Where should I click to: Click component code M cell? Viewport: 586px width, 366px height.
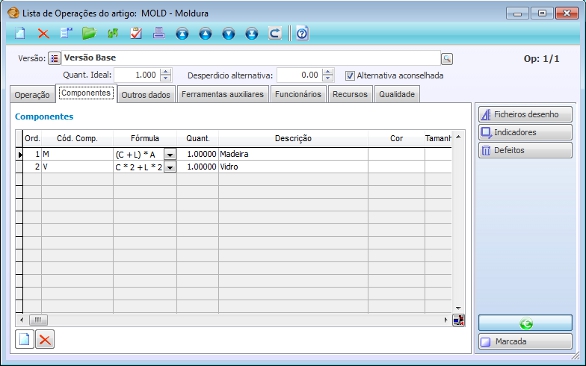[x=77, y=154]
